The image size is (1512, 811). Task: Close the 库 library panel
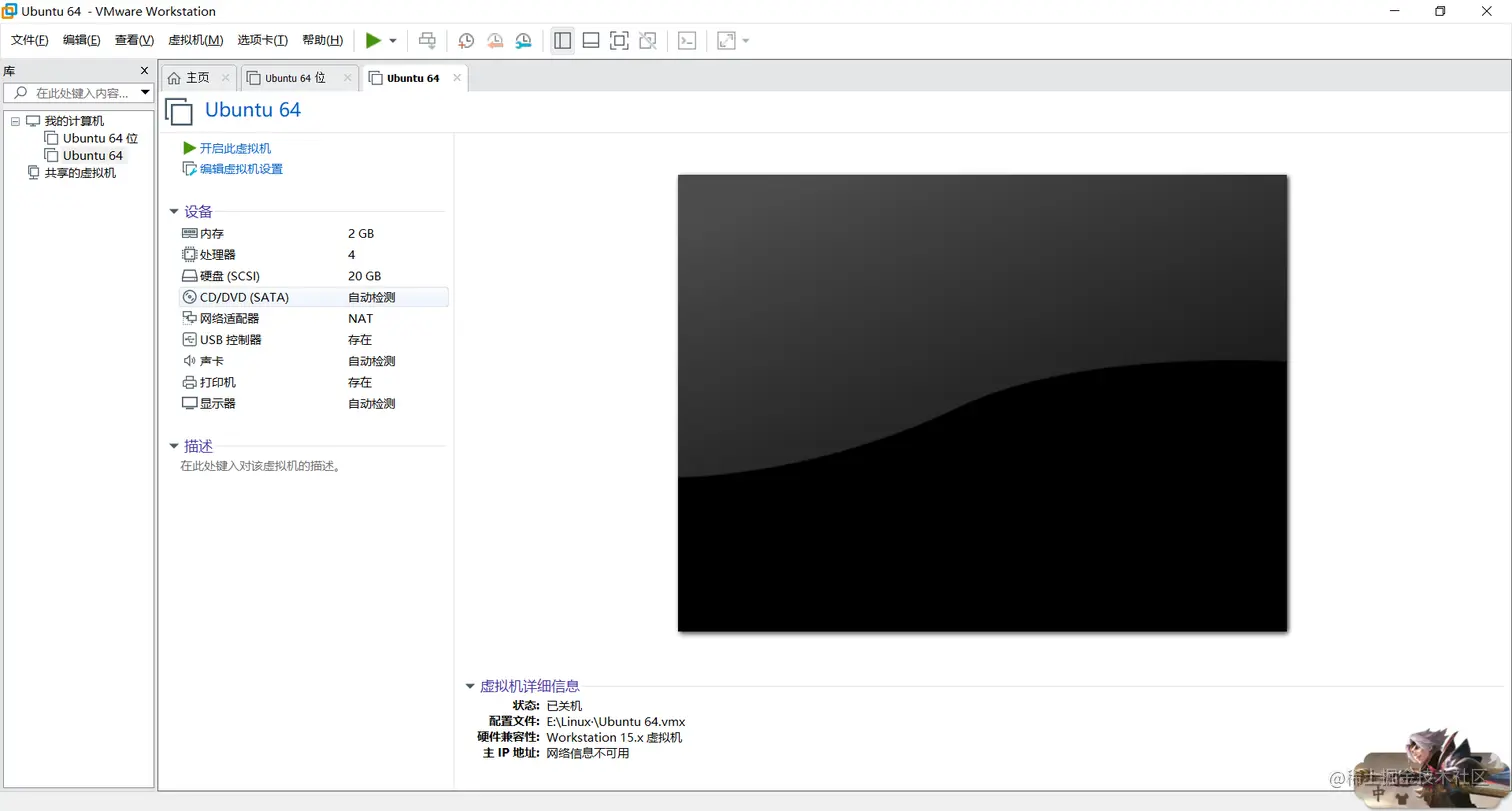click(x=144, y=71)
